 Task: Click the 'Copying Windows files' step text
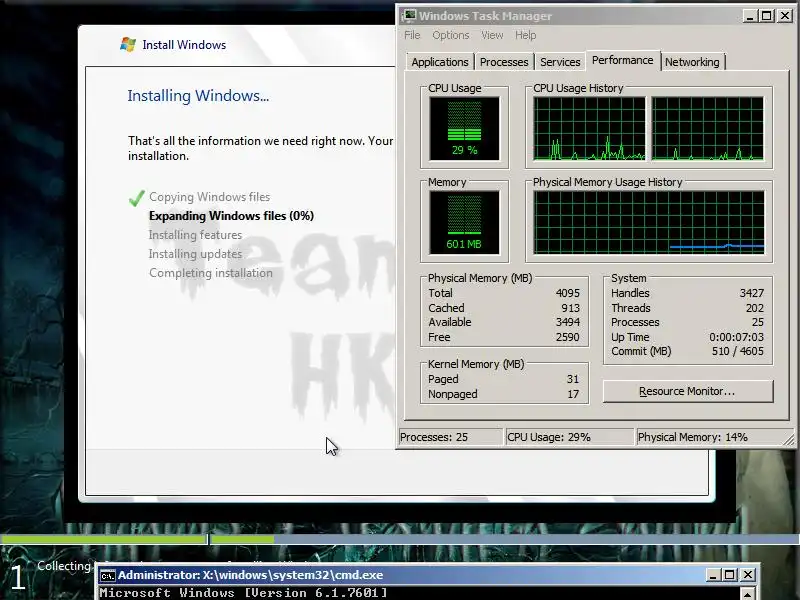click(210, 197)
